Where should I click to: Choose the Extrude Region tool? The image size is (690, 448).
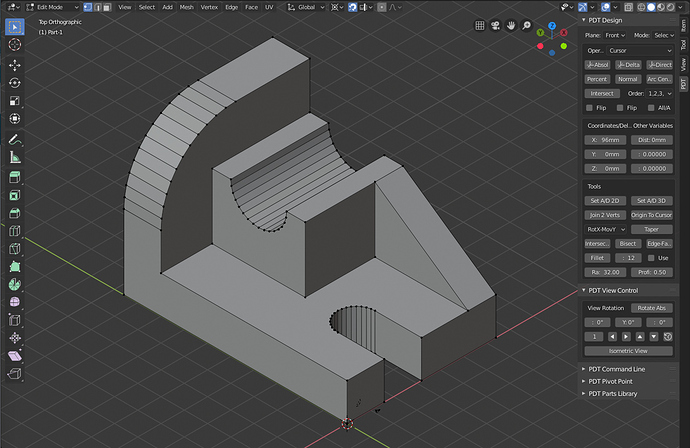point(15,177)
